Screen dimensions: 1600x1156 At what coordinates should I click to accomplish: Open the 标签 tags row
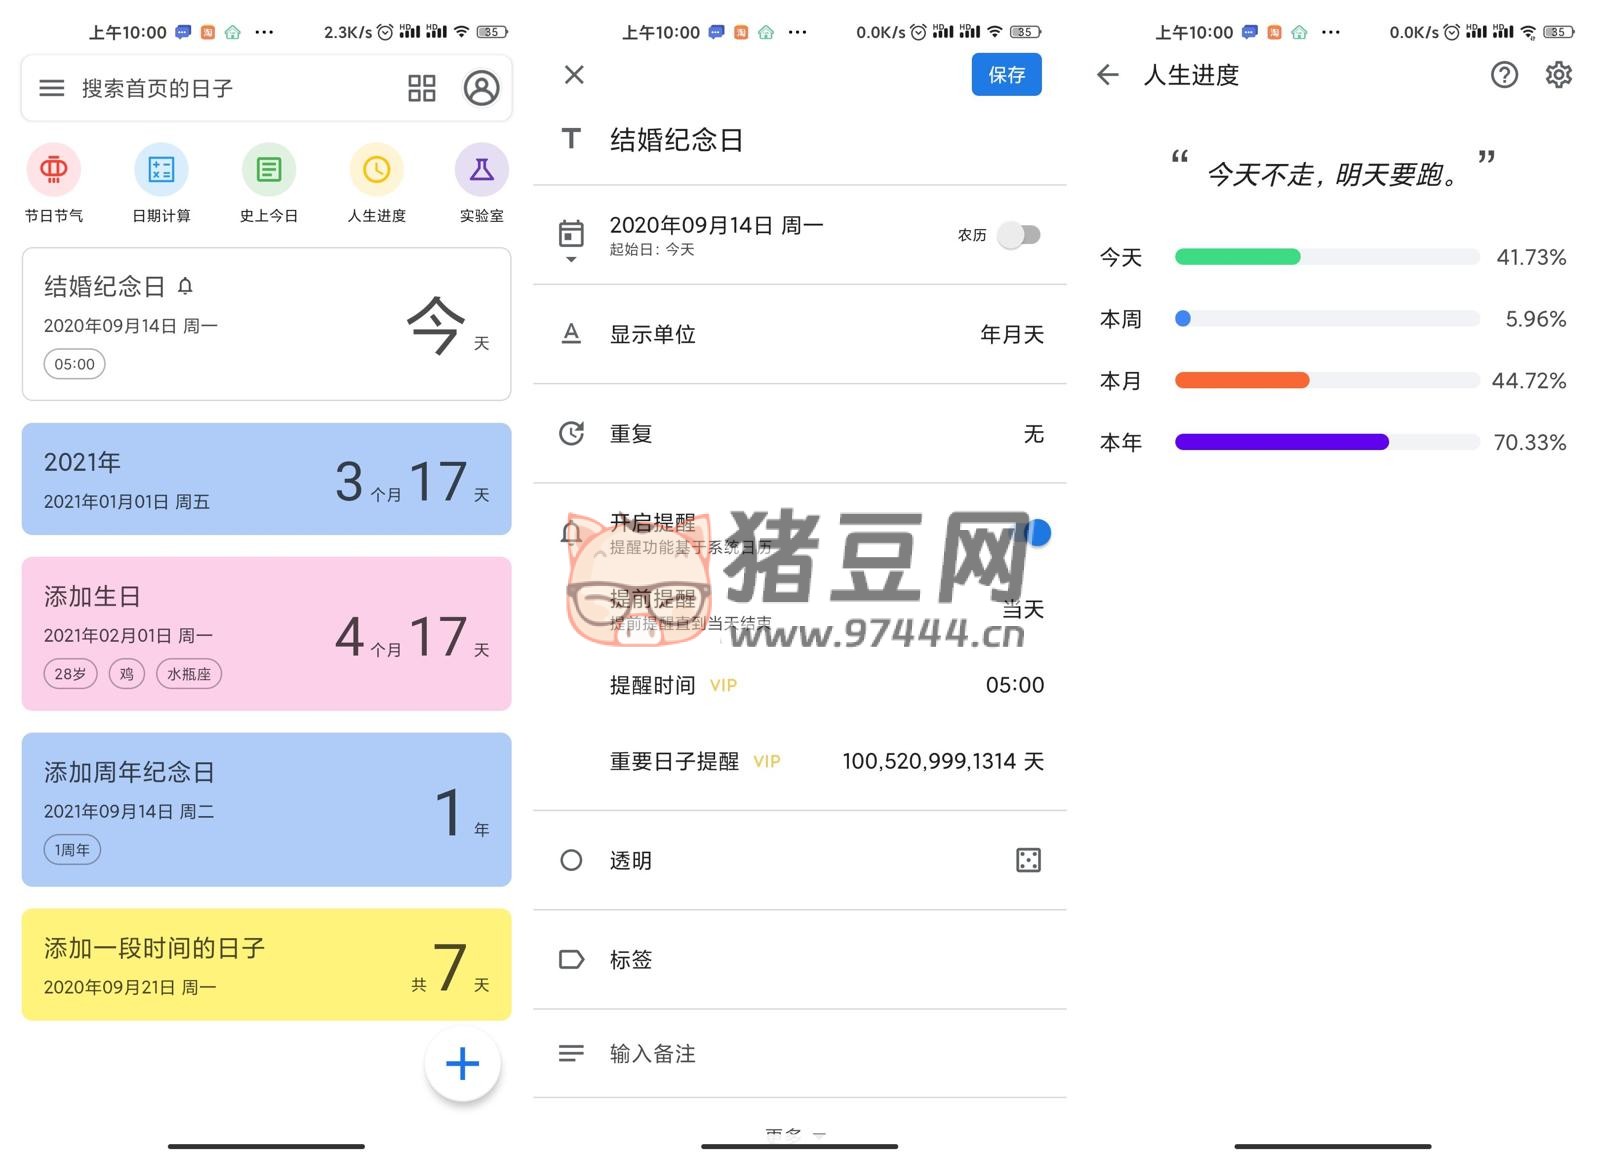(800, 960)
